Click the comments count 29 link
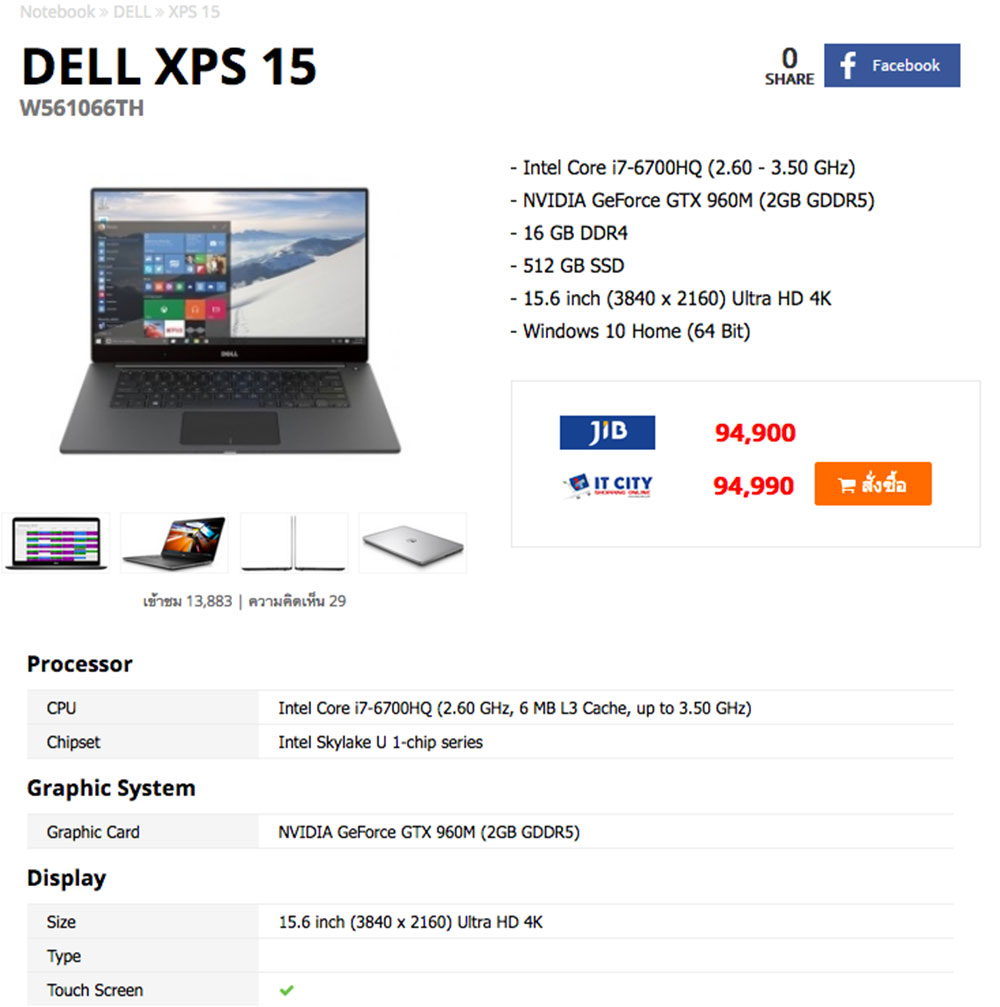 coord(297,601)
